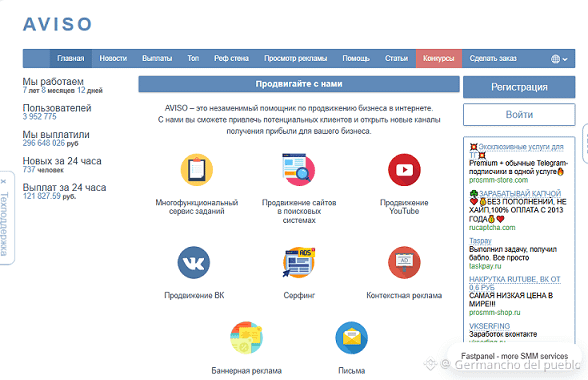588x380 pixels.
Task: Open the Техподдержка support side tab
Action: click(x=4, y=224)
